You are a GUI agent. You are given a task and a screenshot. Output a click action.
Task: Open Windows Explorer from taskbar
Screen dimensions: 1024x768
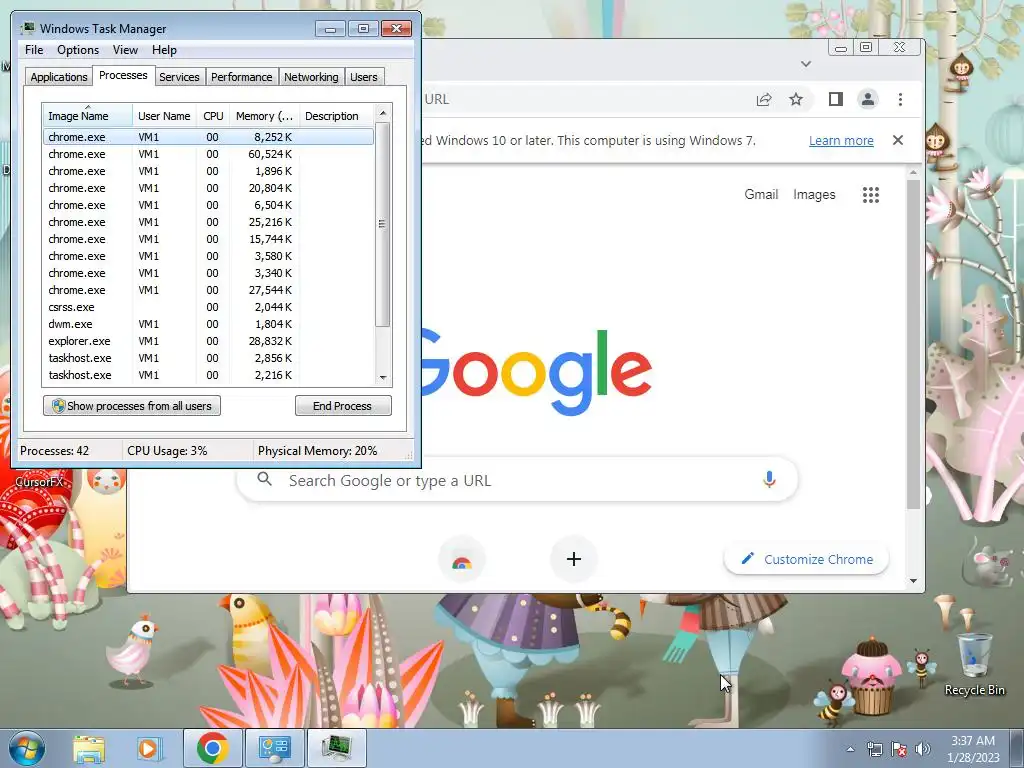(89, 748)
